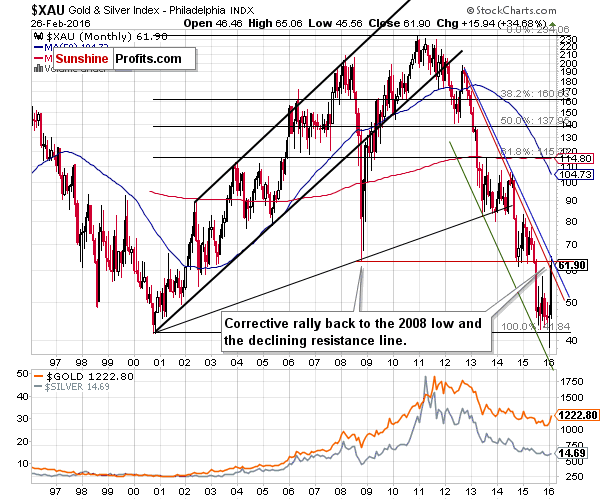Viewport: 600px width, 500px height.
Task: Click the 1750 gold axis label
Action: [572, 381]
